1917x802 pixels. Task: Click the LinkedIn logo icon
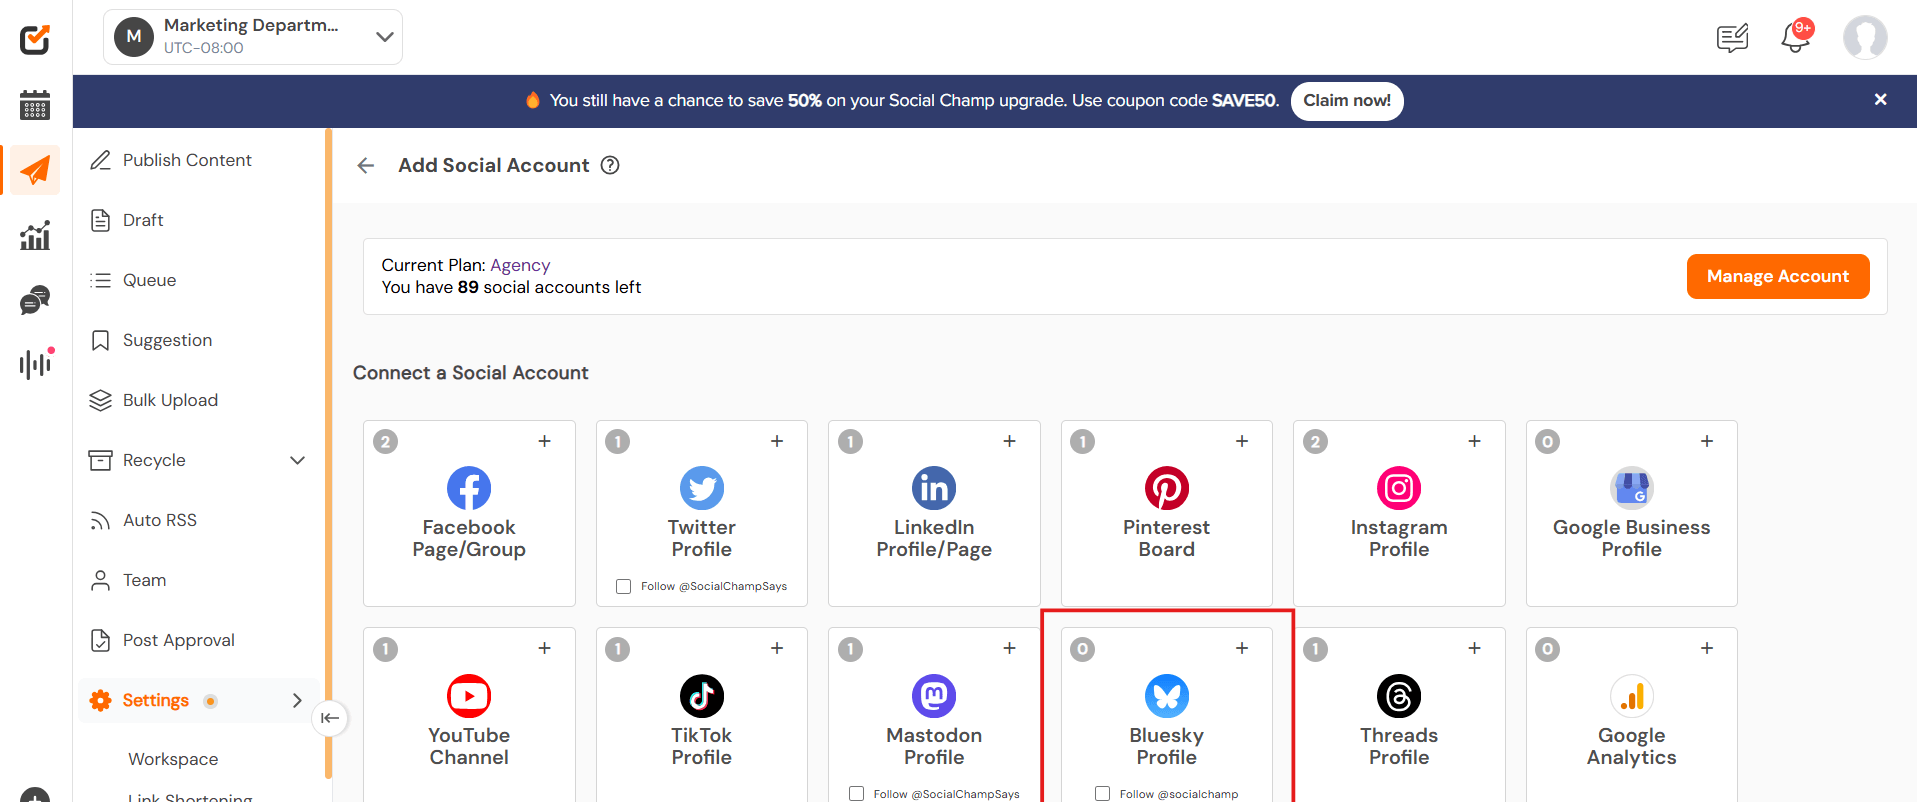[x=934, y=488]
